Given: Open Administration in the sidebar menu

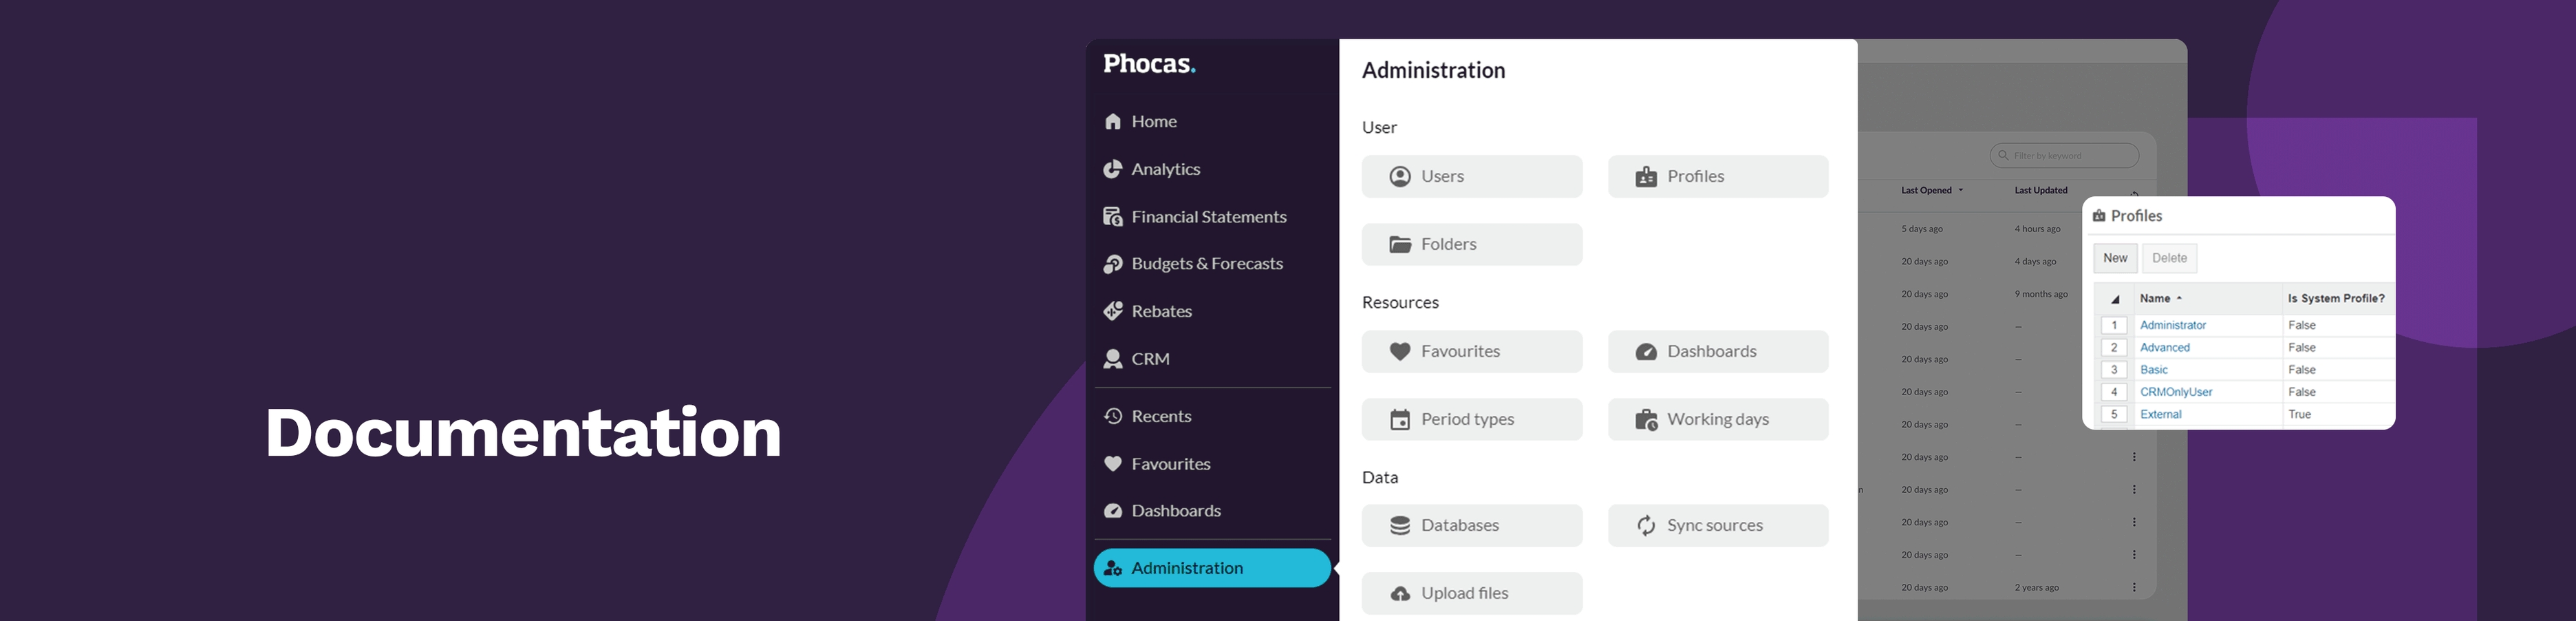Looking at the screenshot, I should (x=1211, y=568).
